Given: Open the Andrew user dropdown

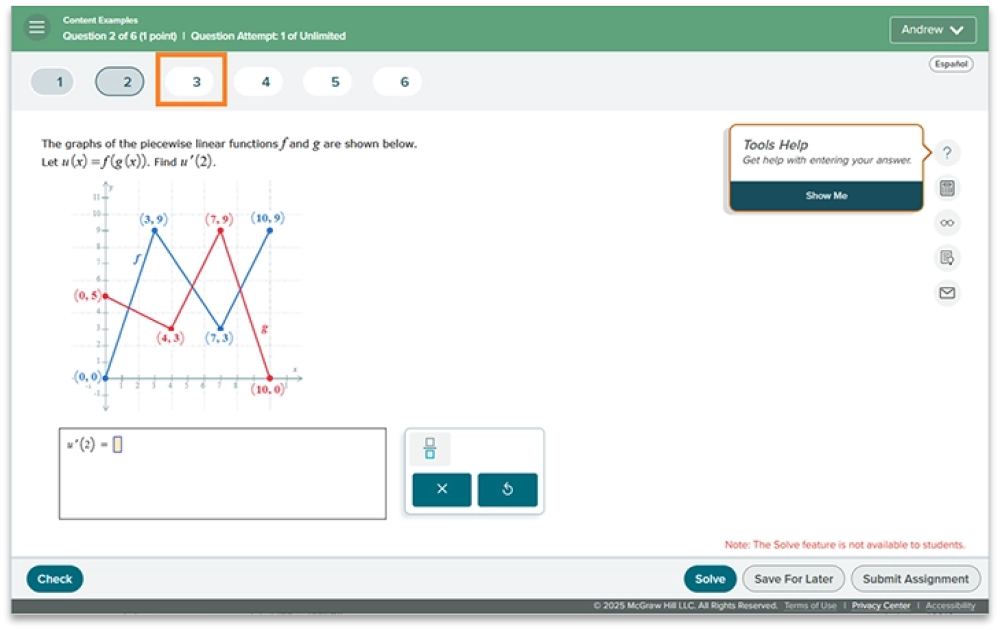Looking at the screenshot, I should tap(932, 30).
